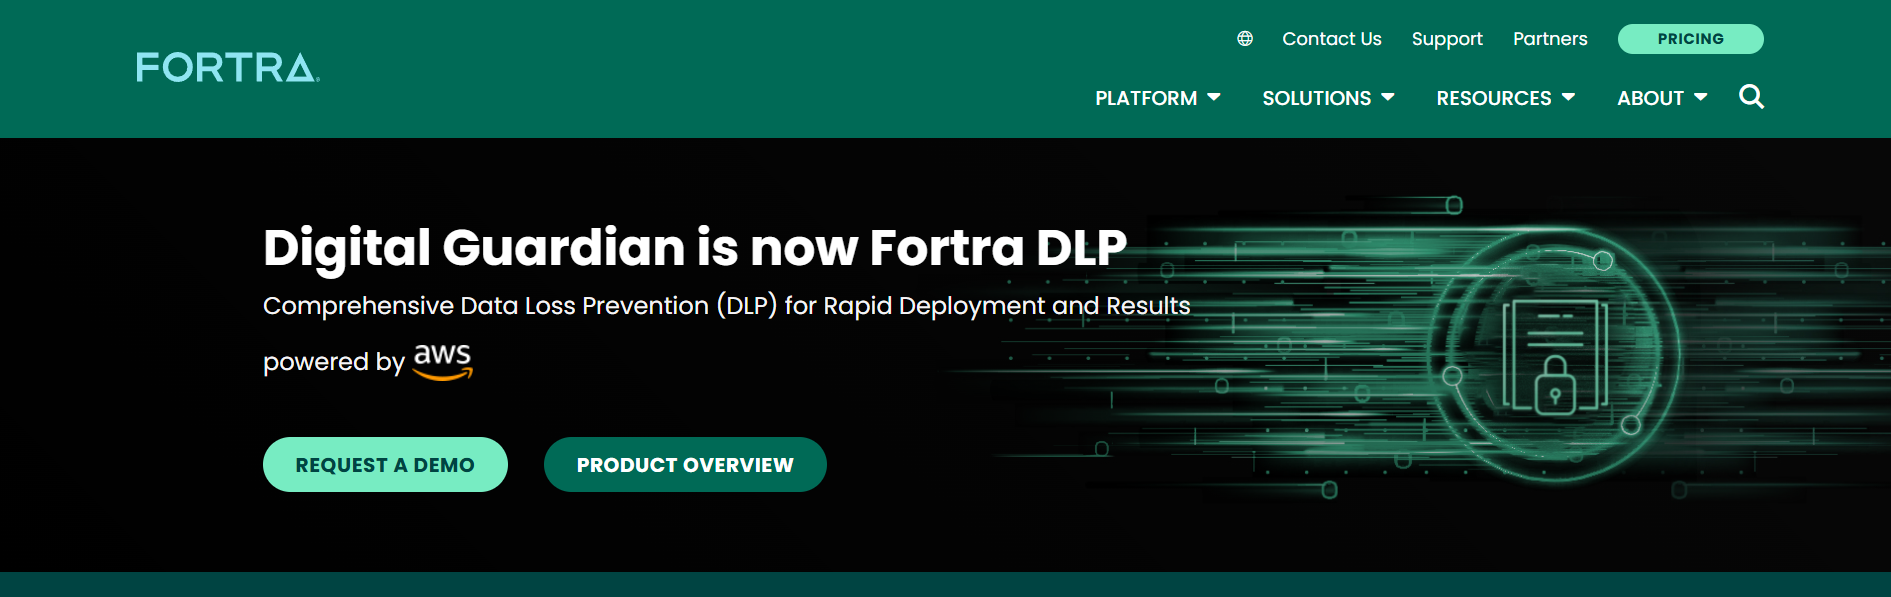Click the 'powered by' text

(334, 362)
